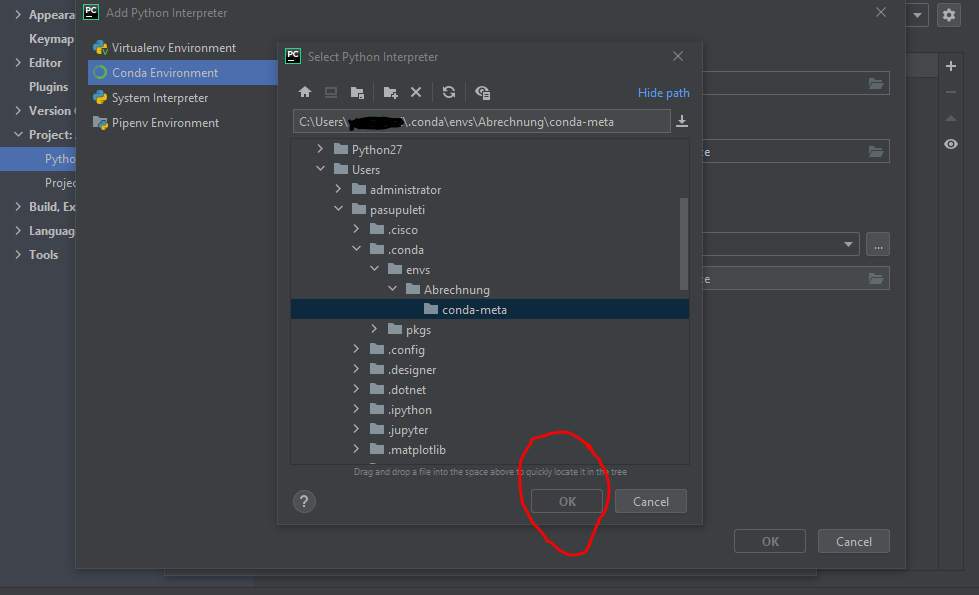Expand the .ipython folder
Screen dimensions: 979x595
pos(357,408)
